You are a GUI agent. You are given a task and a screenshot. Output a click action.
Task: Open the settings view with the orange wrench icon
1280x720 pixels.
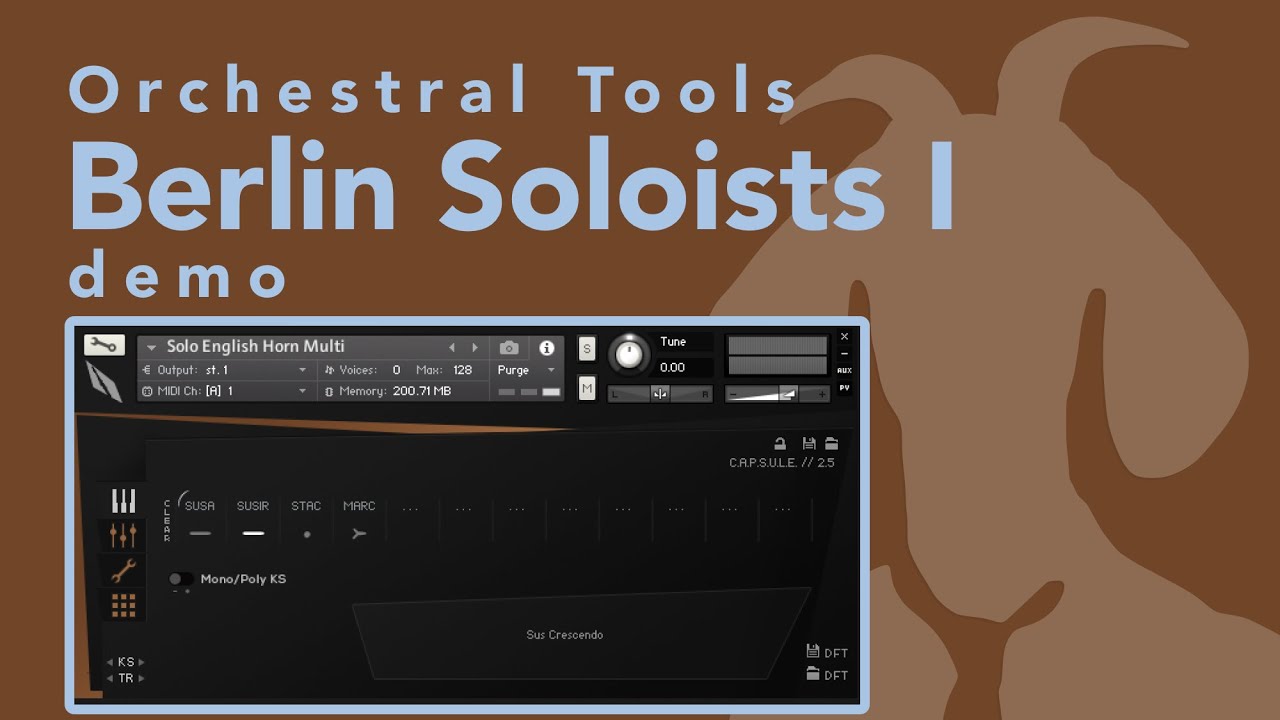(x=123, y=571)
